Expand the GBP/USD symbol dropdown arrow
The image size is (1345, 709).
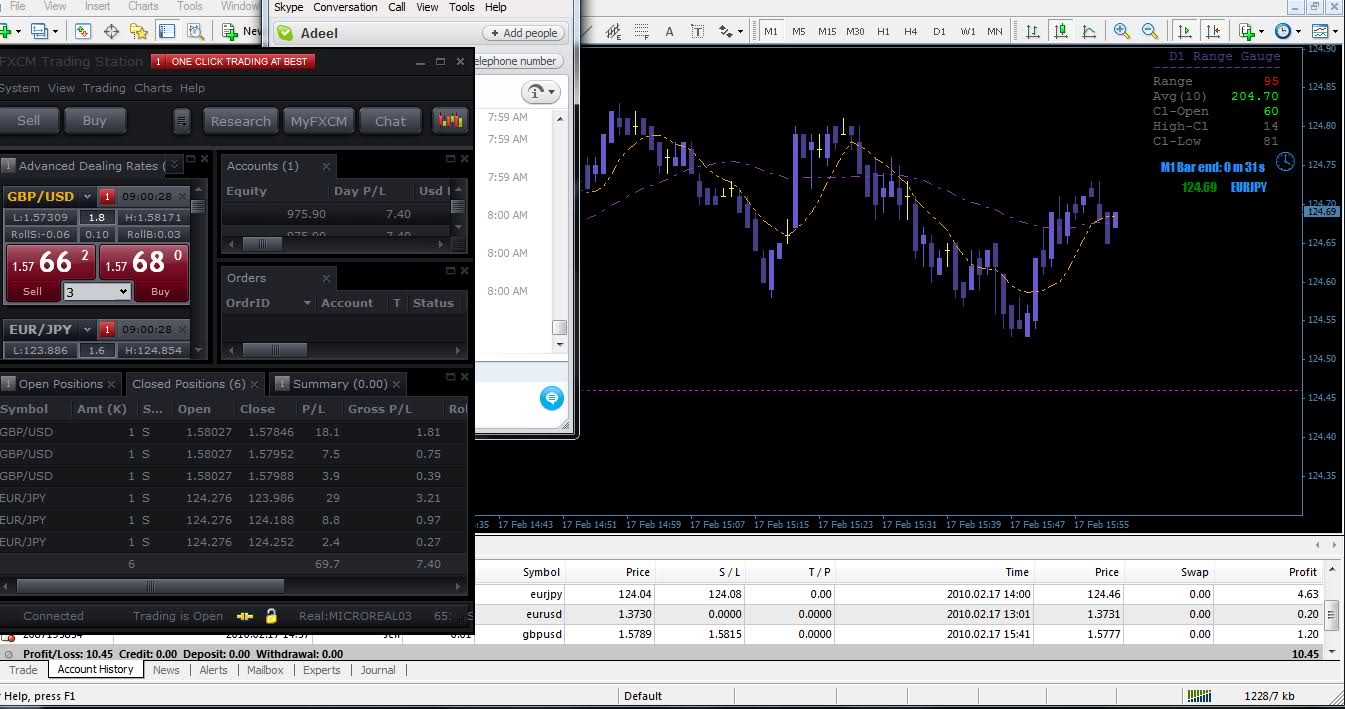(88, 196)
